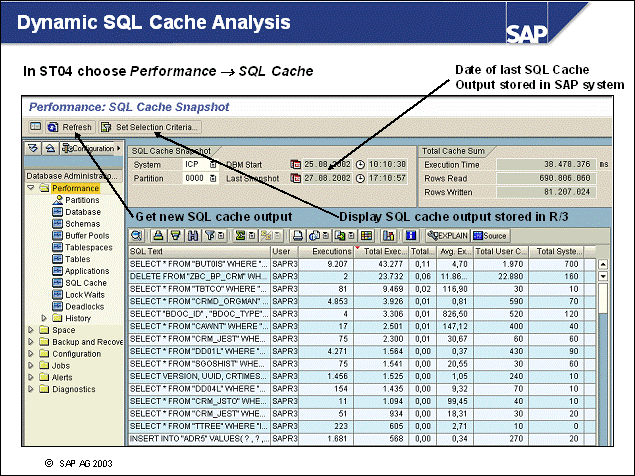Expand the History folder
This screenshot has width=635, height=476.
pyautogui.click(x=44, y=318)
